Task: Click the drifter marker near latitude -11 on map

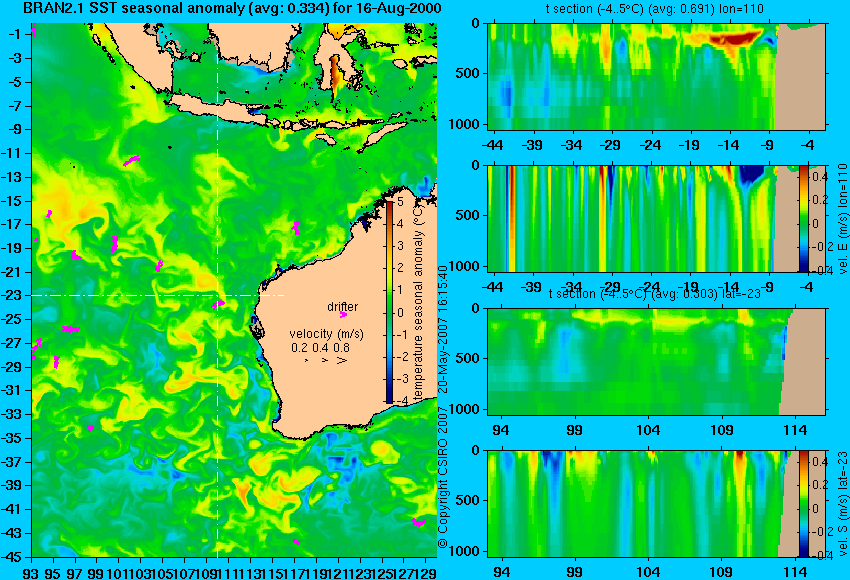Action: pyautogui.click(x=131, y=160)
